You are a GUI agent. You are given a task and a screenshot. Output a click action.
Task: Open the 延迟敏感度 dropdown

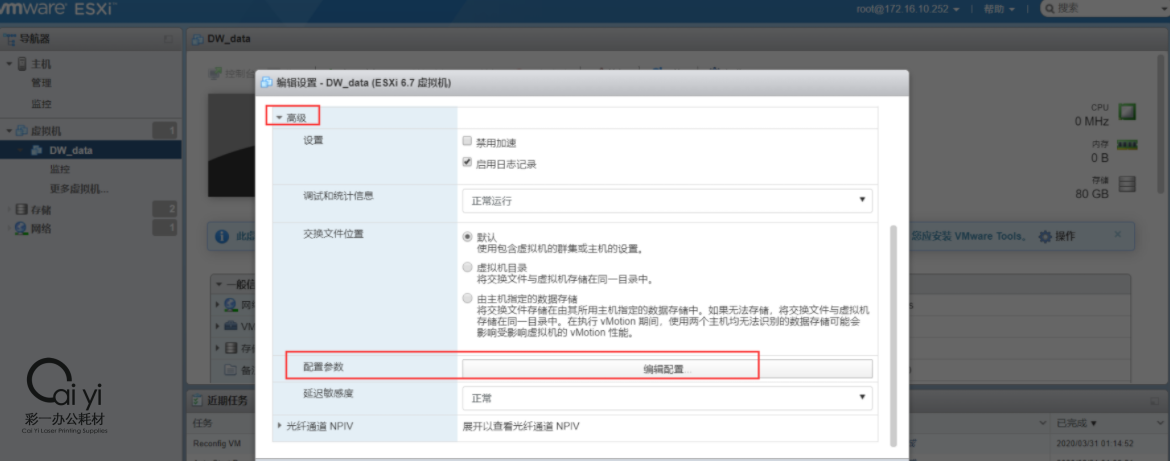[x=666, y=398]
